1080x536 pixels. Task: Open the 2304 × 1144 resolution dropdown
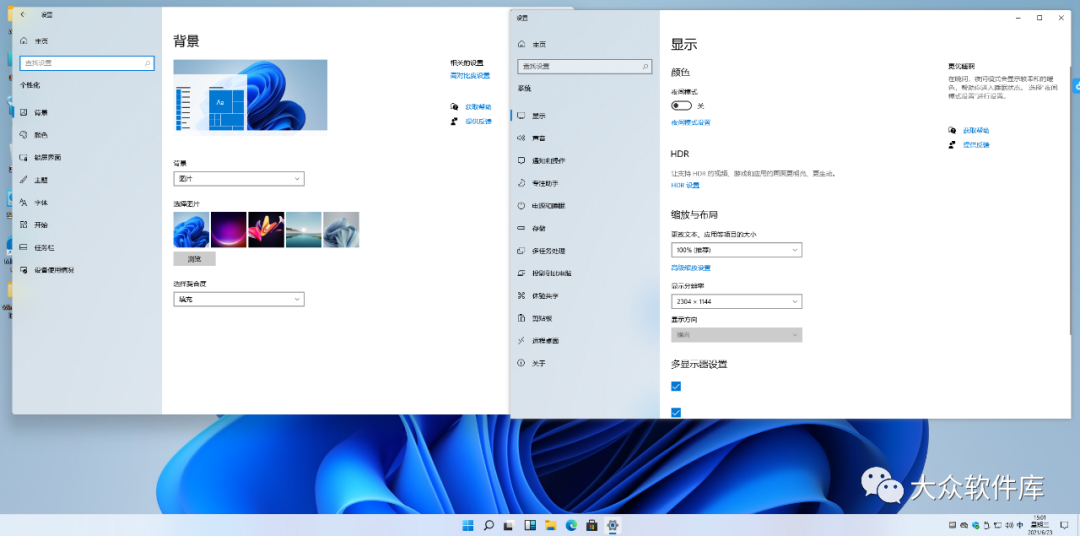[736, 301]
